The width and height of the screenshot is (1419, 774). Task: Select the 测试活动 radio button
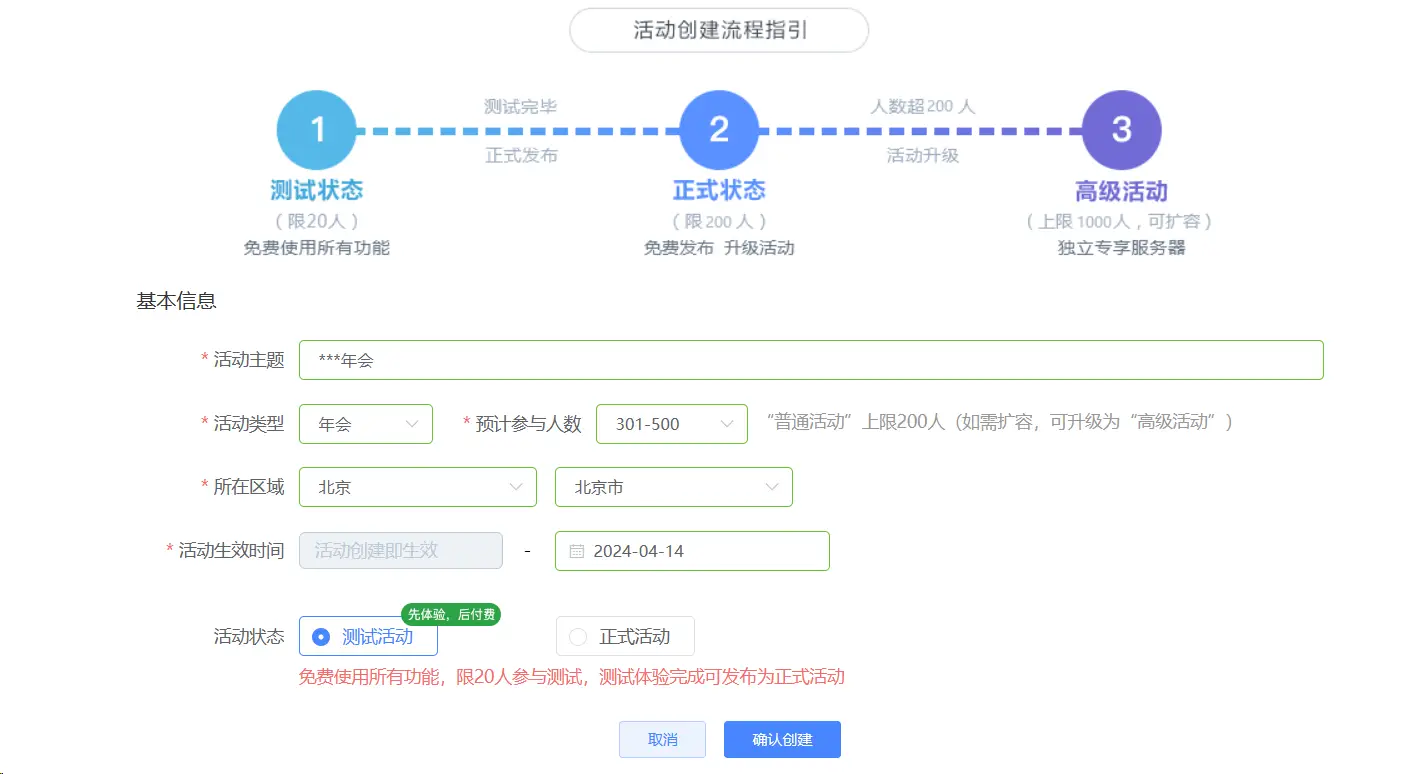pos(318,636)
